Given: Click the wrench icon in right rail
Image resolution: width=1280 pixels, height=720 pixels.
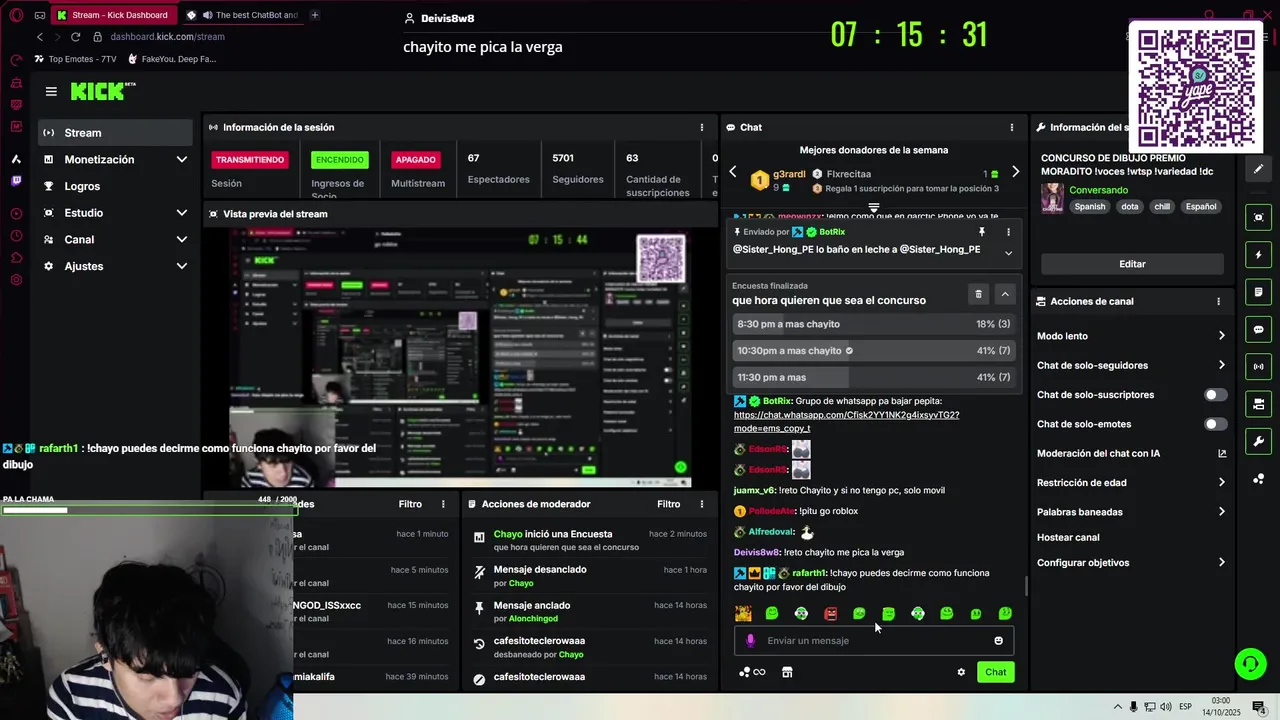Looking at the screenshot, I should 1258,441.
